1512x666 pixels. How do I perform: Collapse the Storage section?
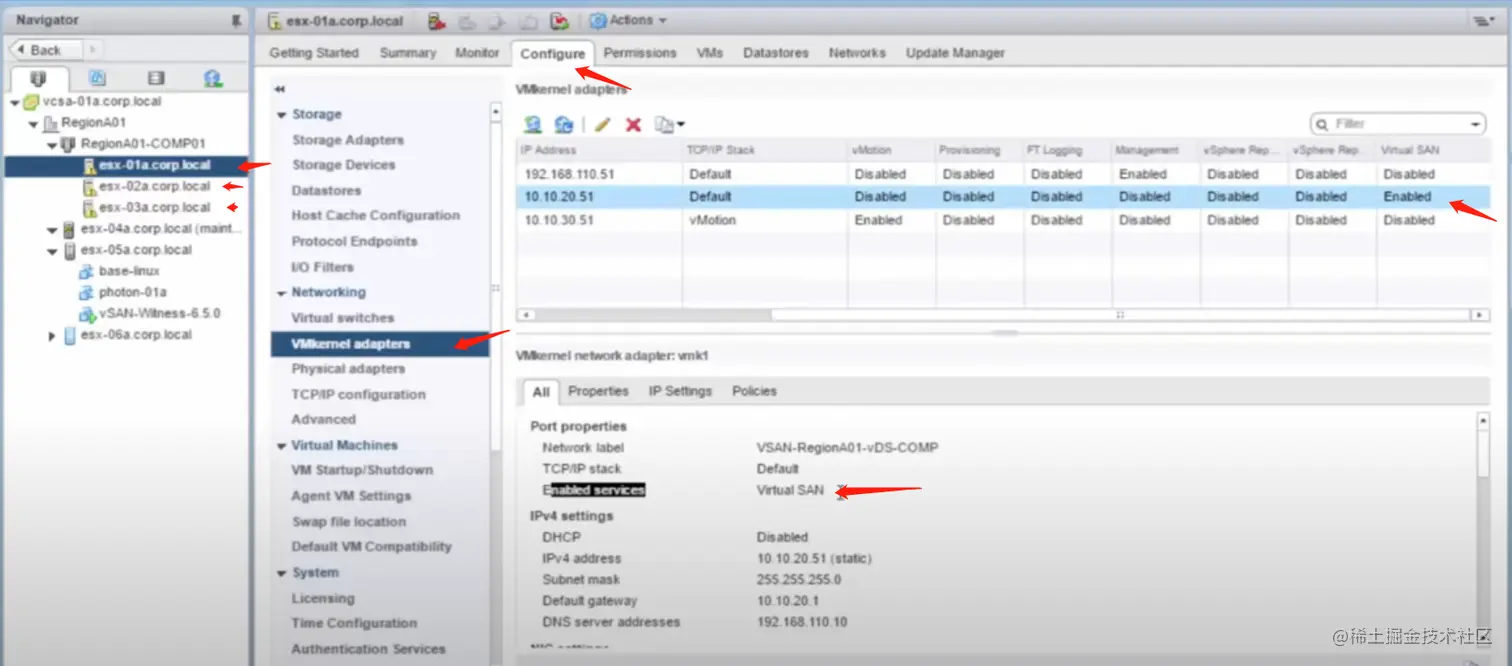click(282, 115)
